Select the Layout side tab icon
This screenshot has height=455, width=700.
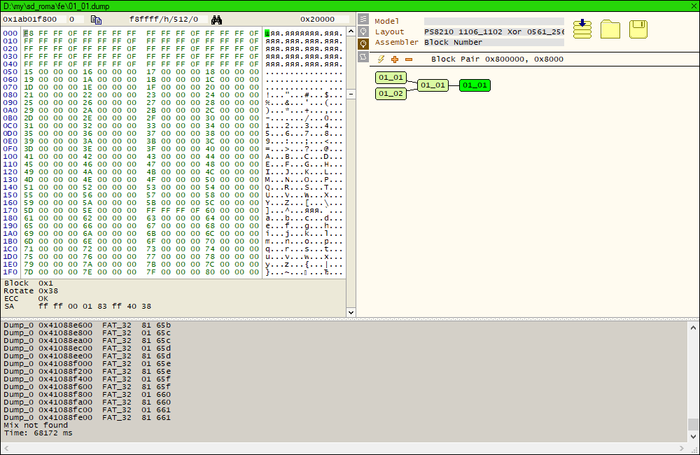click(364, 31)
